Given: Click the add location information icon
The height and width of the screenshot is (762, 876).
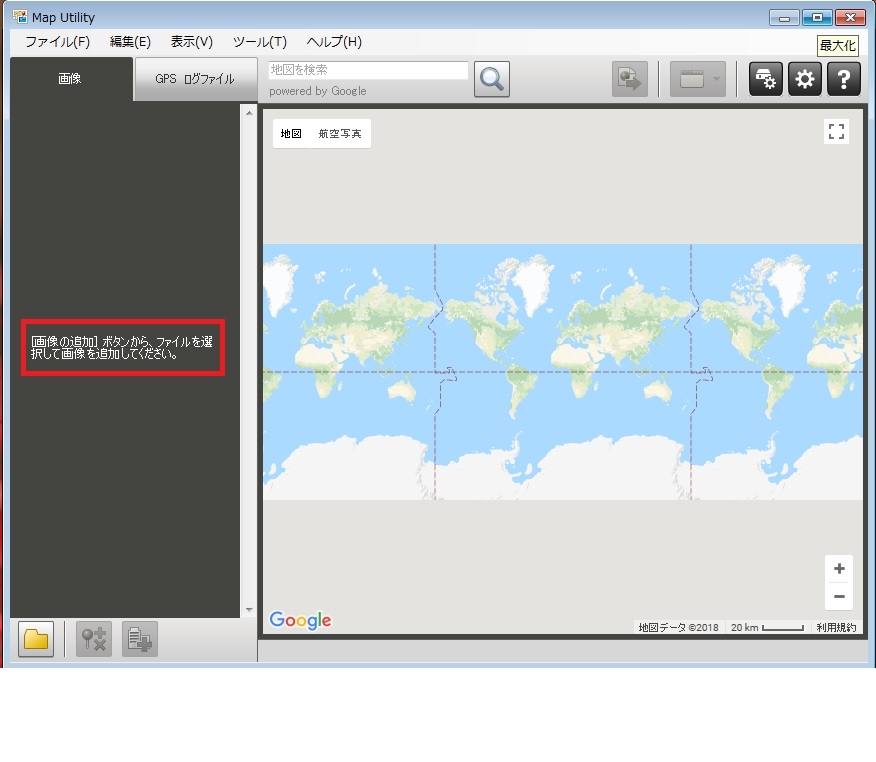Looking at the screenshot, I should pos(138,640).
